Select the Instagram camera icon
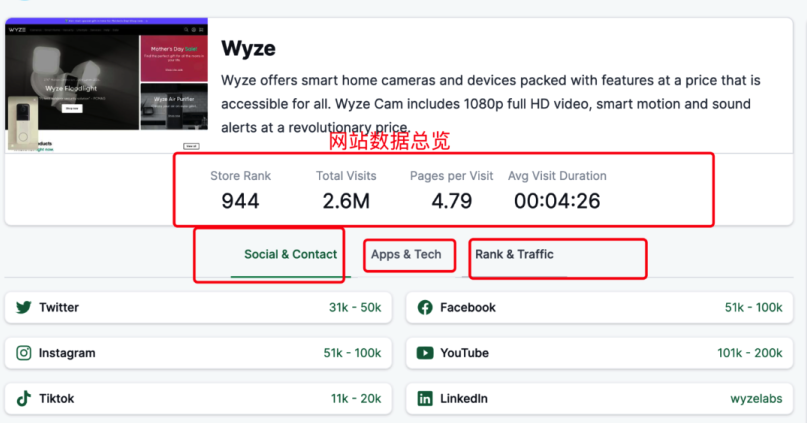 click(x=24, y=353)
